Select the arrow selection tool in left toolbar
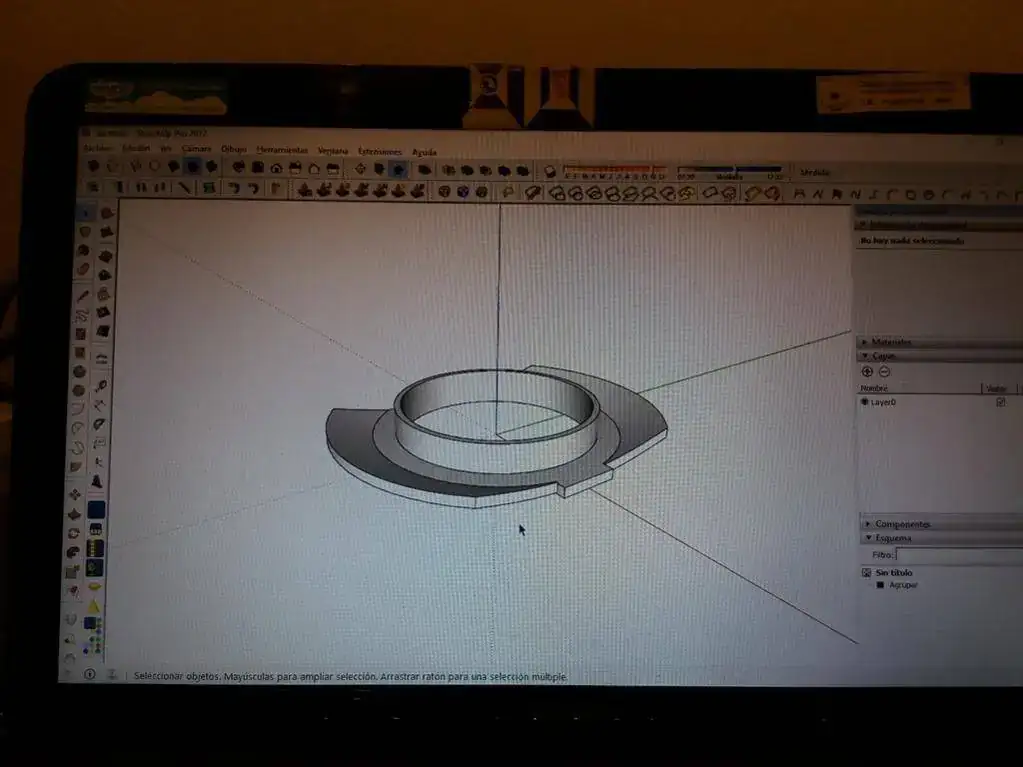The image size is (1023, 767). [x=86, y=213]
